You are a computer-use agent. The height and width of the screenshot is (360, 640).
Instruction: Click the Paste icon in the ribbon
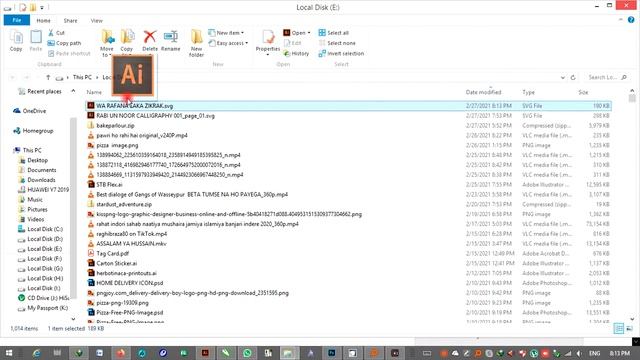[x=36, y=40]
